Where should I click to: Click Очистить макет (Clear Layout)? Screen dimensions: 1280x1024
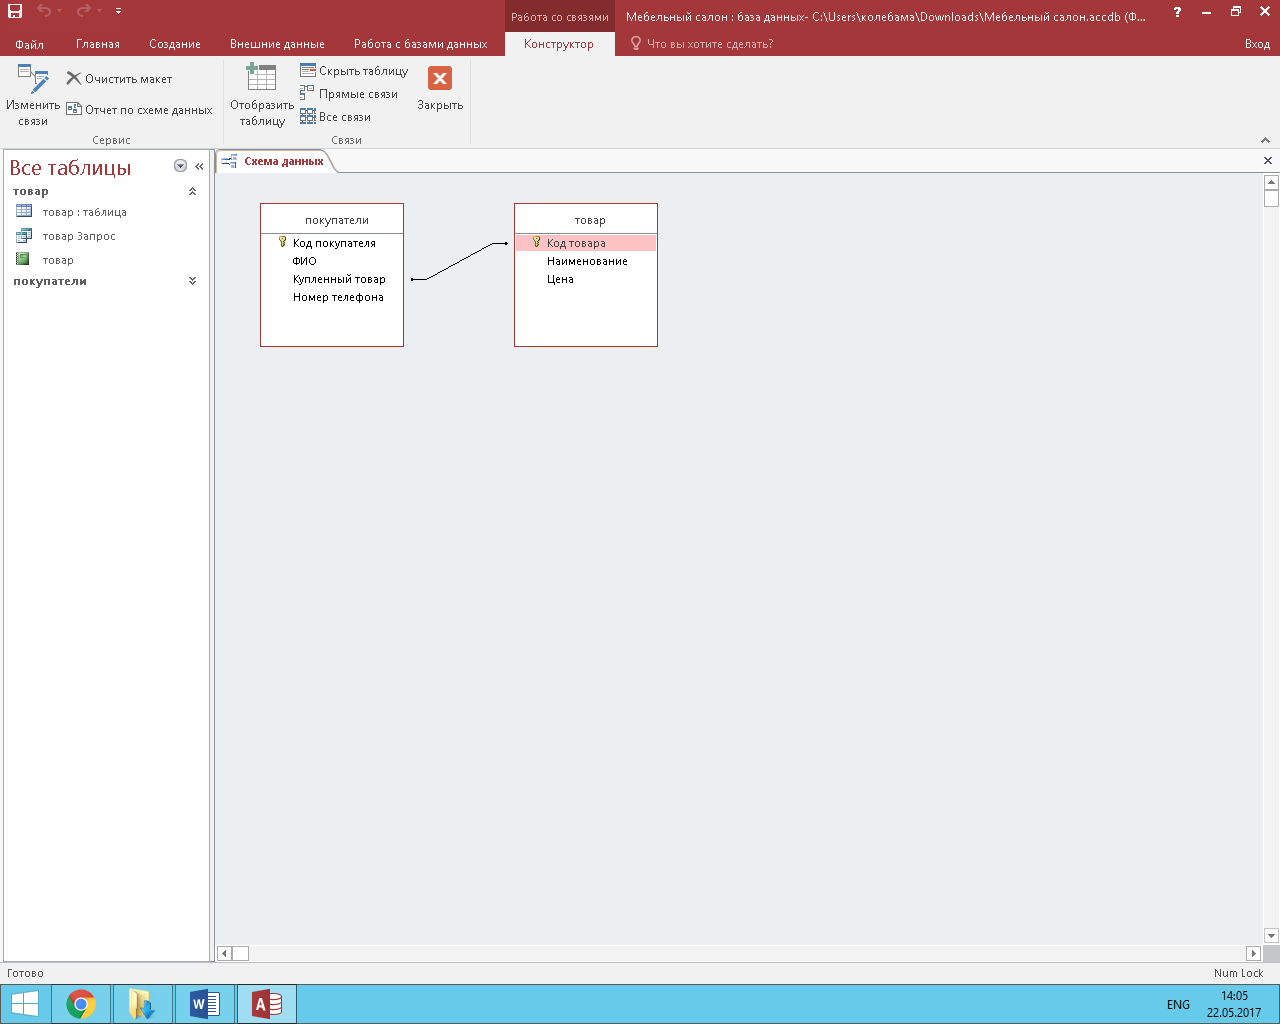[119, 79]
